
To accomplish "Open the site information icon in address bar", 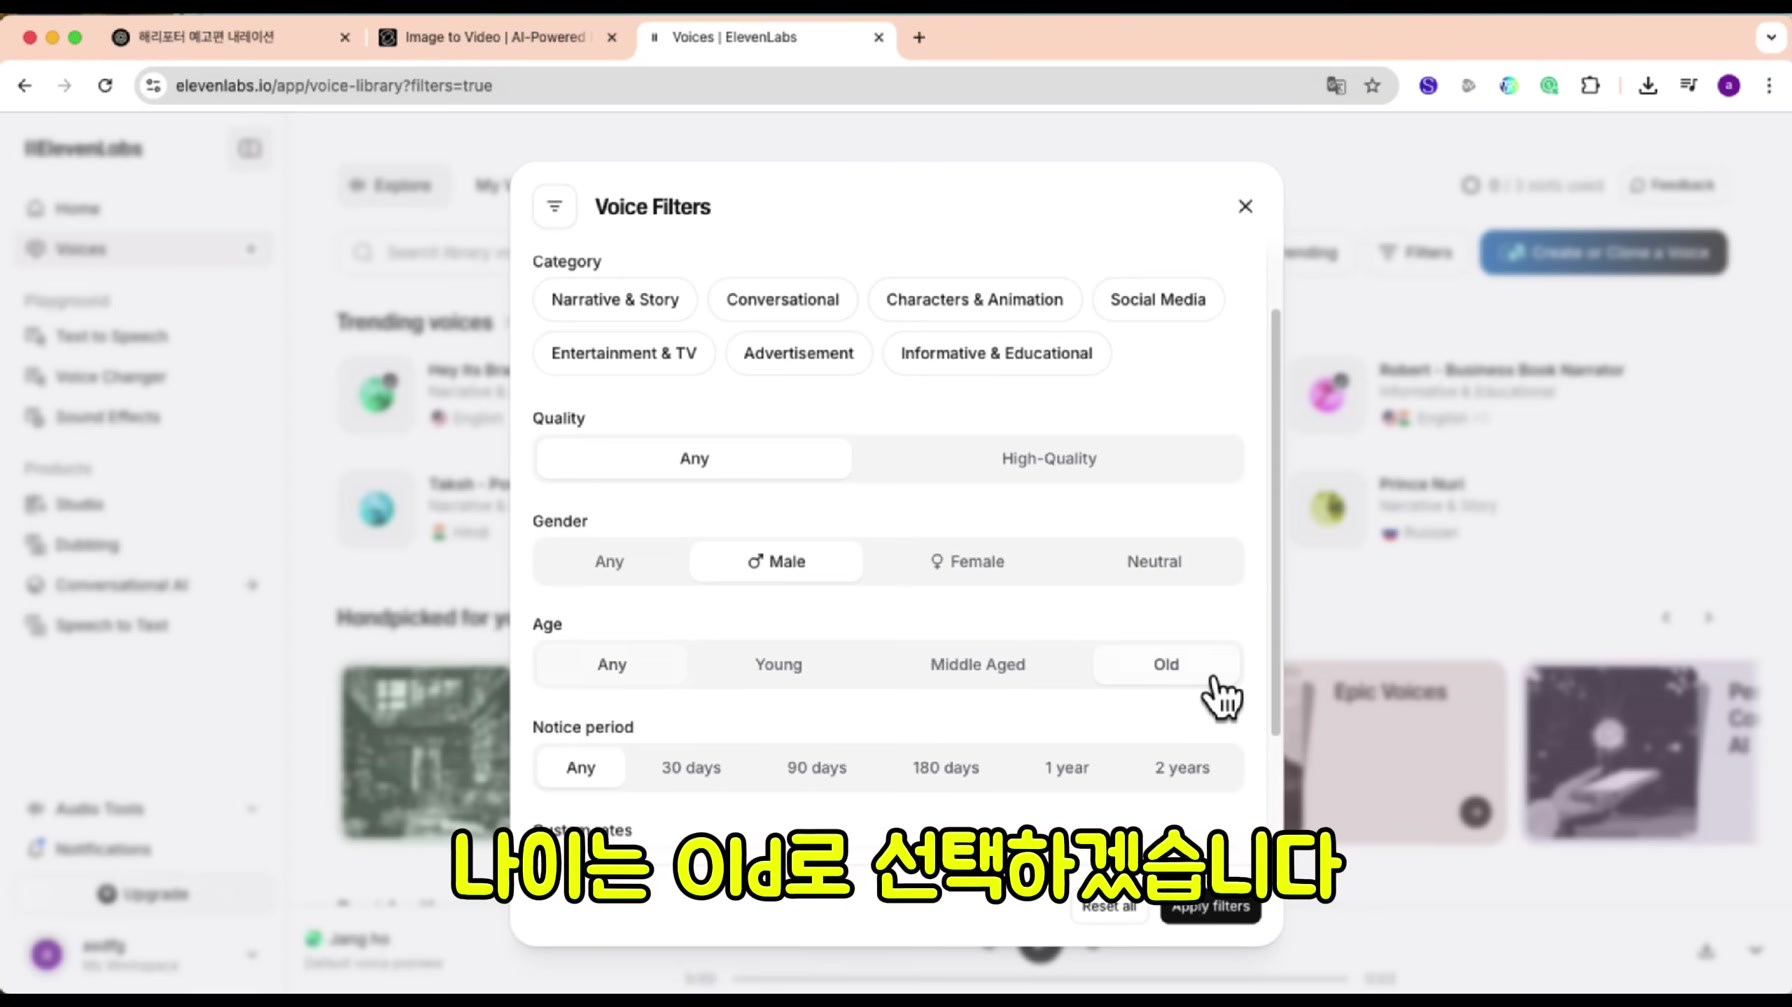I will click(x=153, y=86).
